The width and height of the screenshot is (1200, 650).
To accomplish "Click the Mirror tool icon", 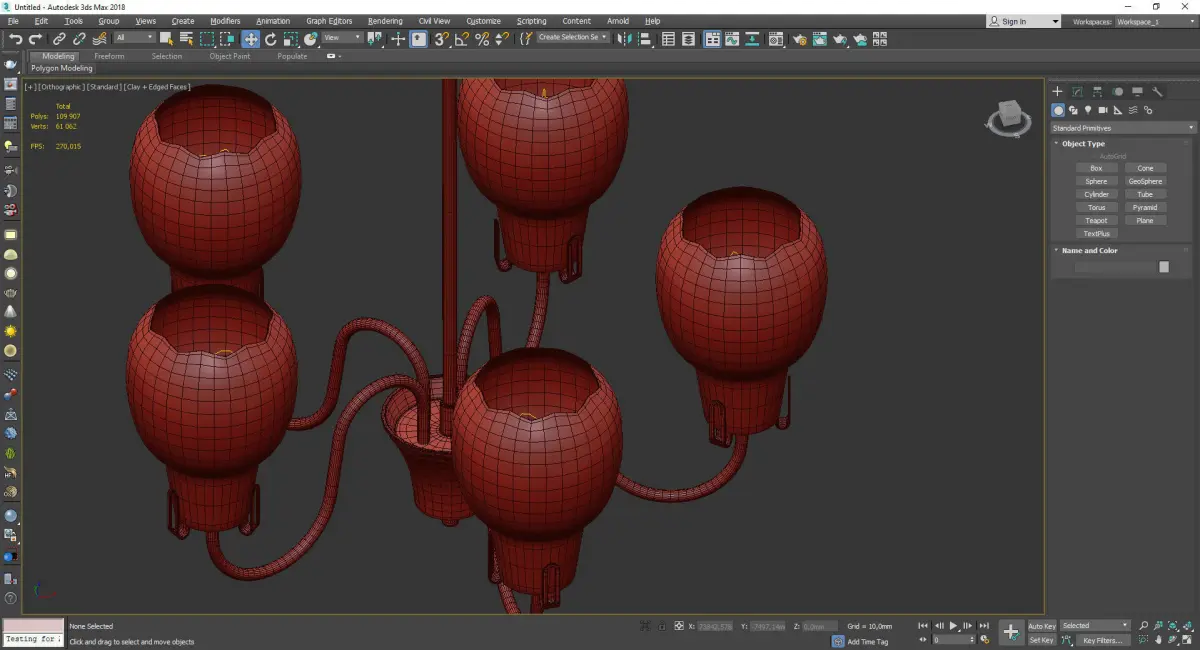I will [x=624, y=38].
